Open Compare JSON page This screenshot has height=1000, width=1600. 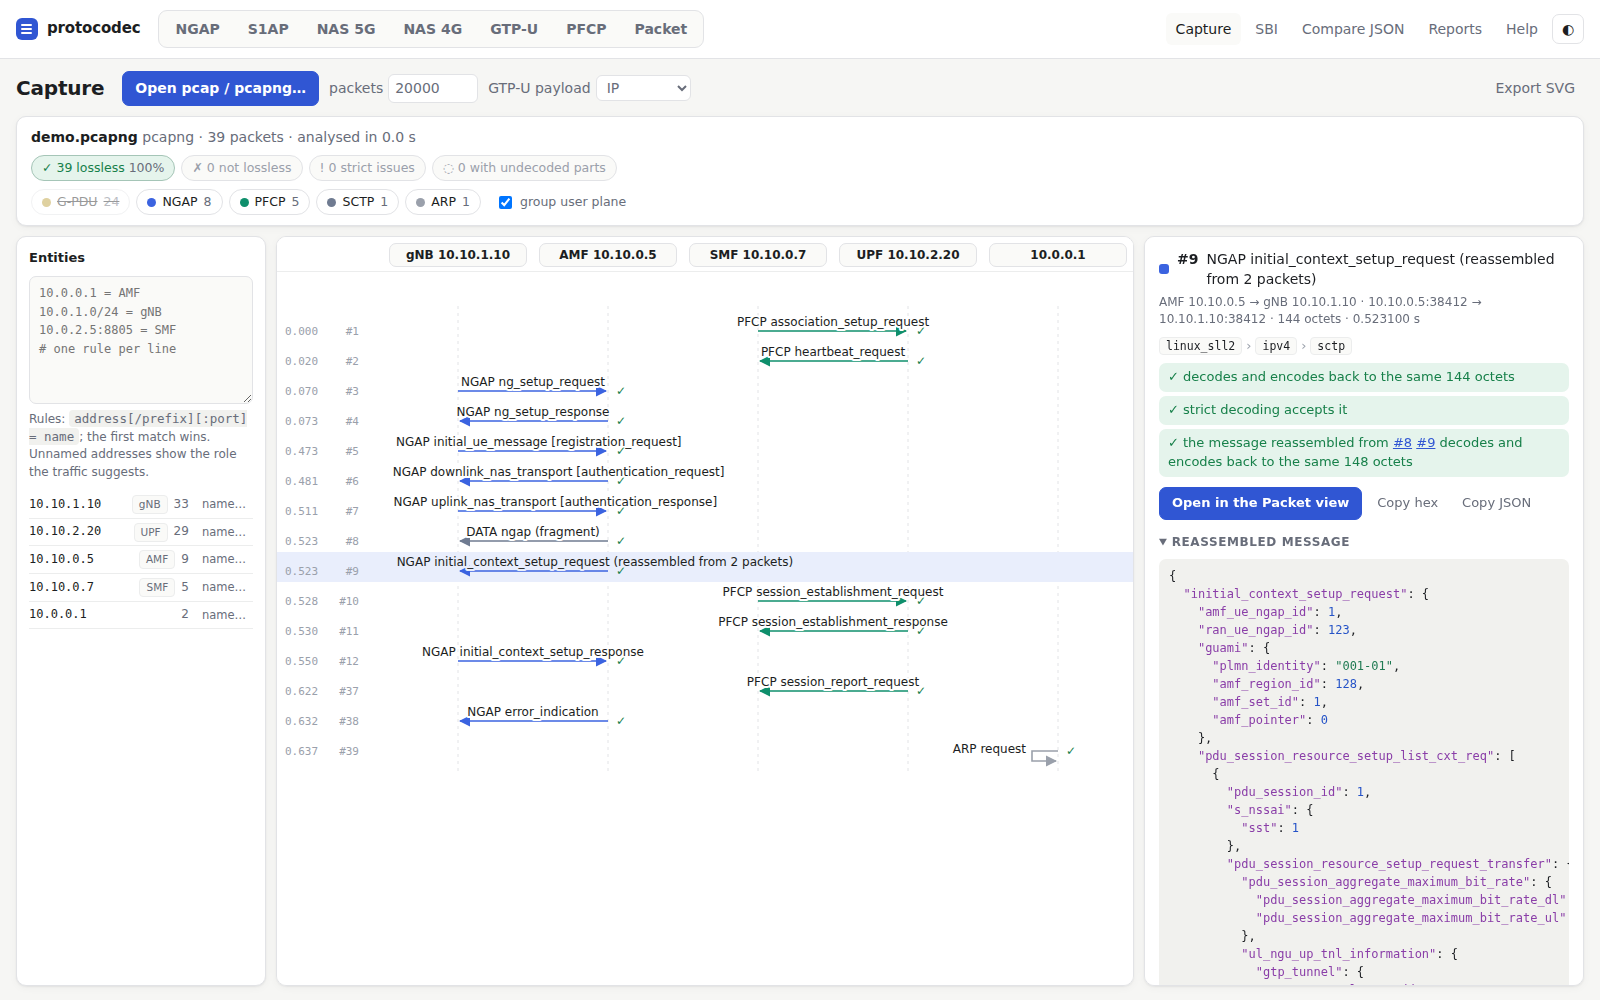point(1353,29)
